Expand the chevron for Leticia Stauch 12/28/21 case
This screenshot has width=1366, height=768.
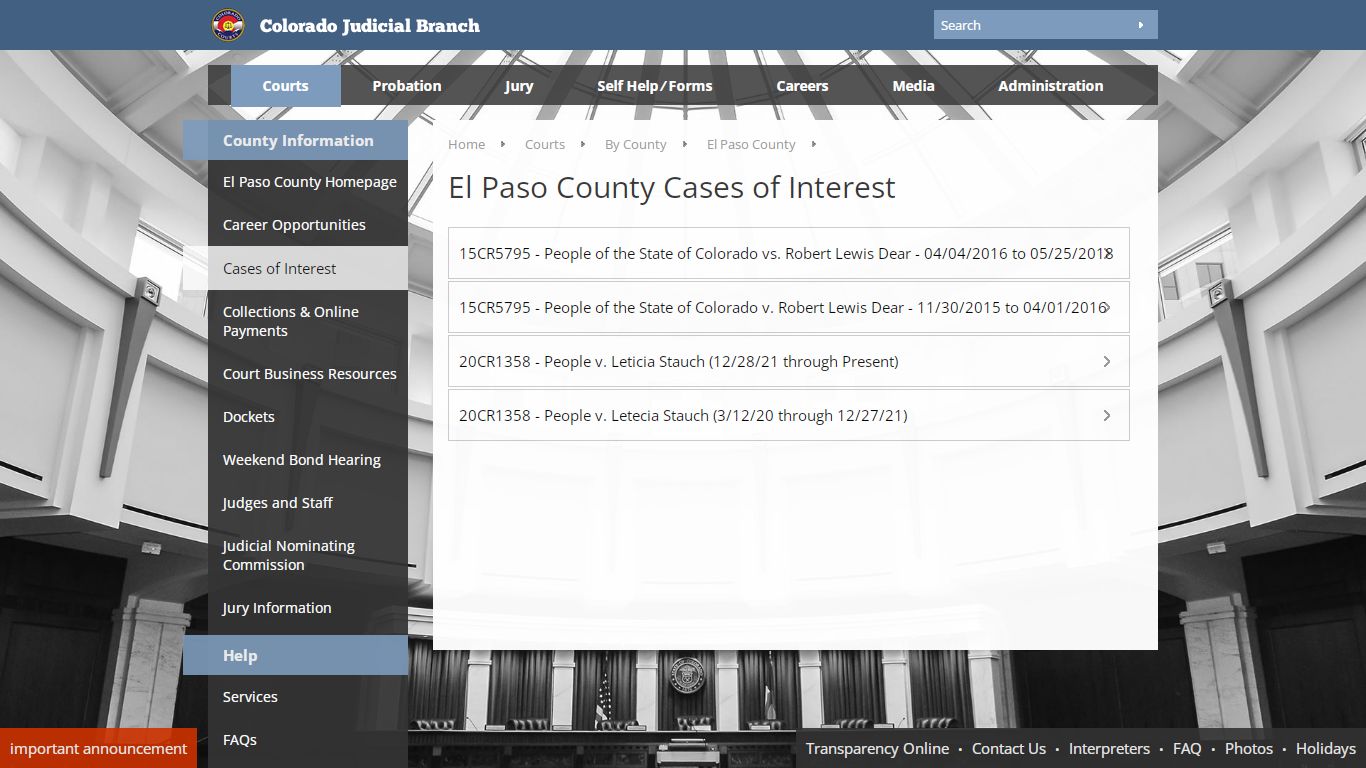point(1106,361)
